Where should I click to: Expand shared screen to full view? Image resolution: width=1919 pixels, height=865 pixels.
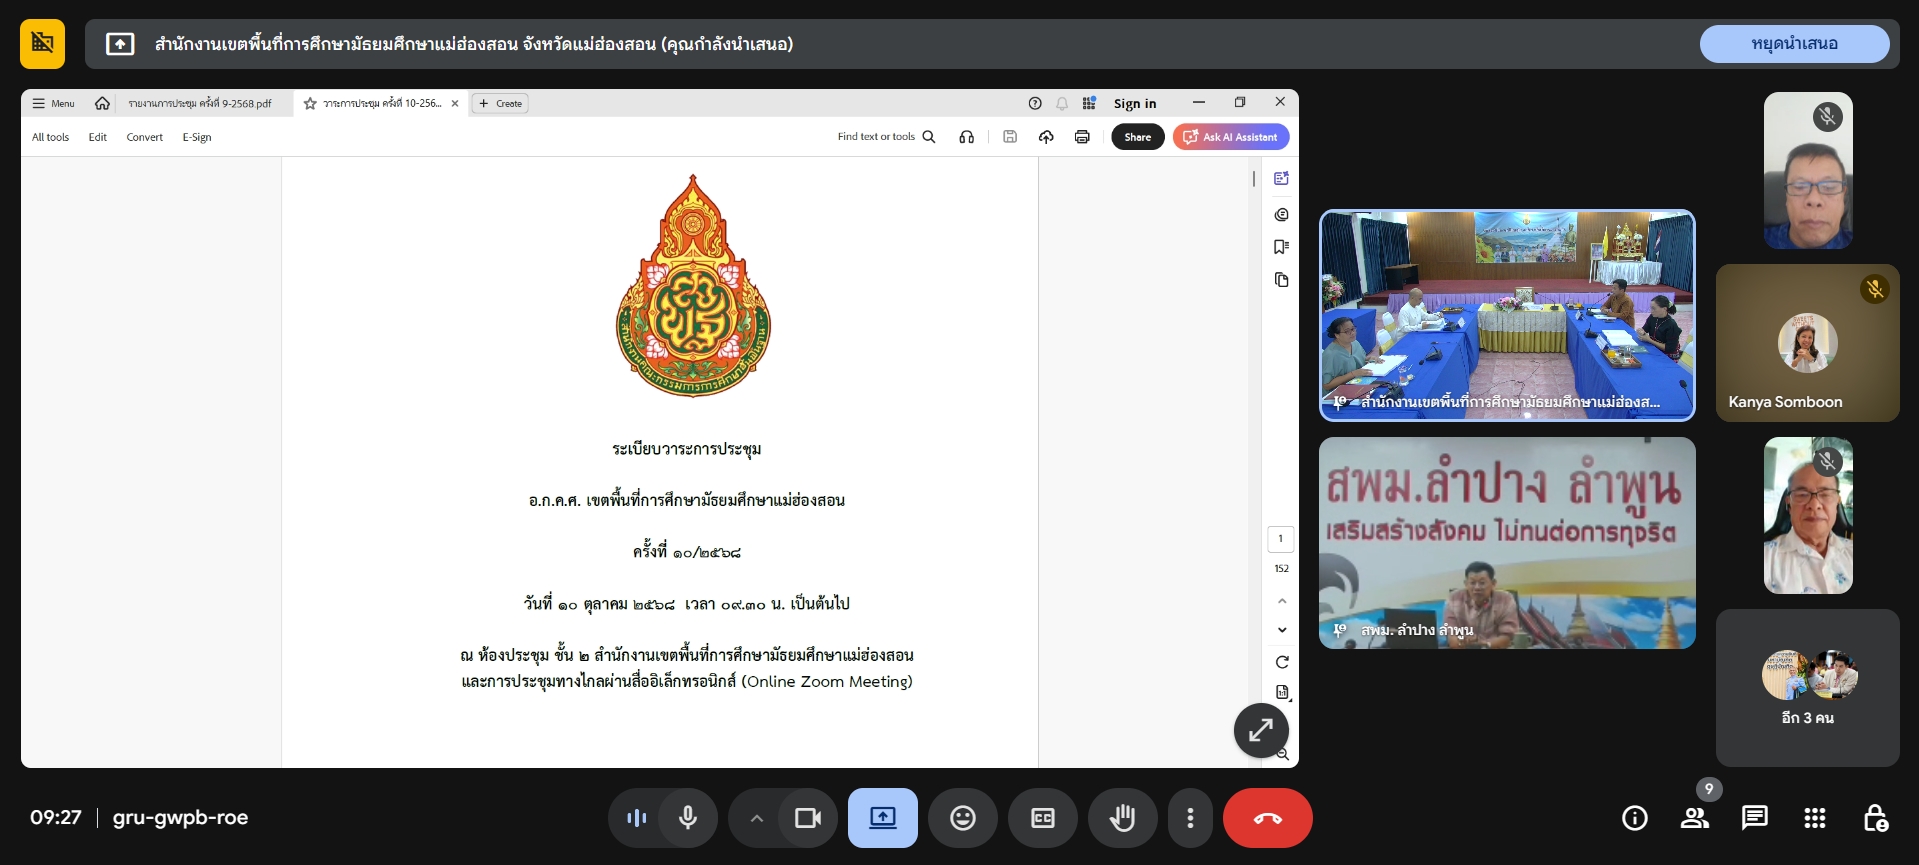click(1260, 730)
